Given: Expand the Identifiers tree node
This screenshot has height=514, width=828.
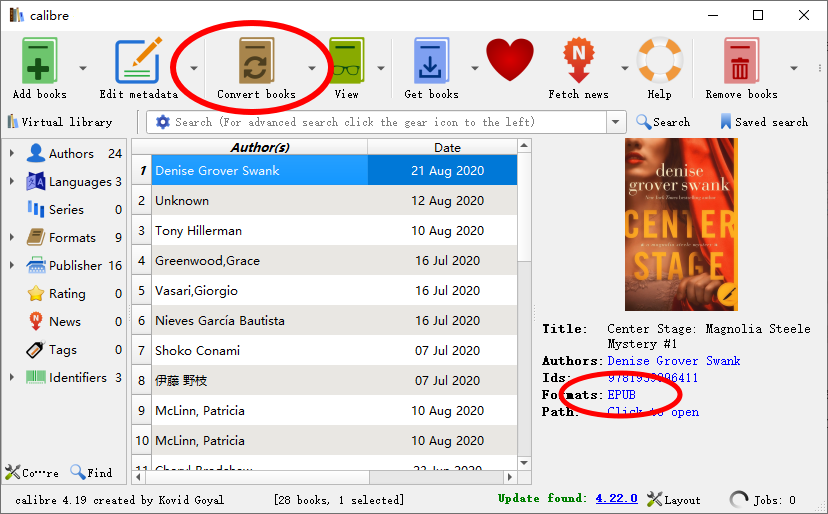Looking at the screenshot, I should click(12, 377).
